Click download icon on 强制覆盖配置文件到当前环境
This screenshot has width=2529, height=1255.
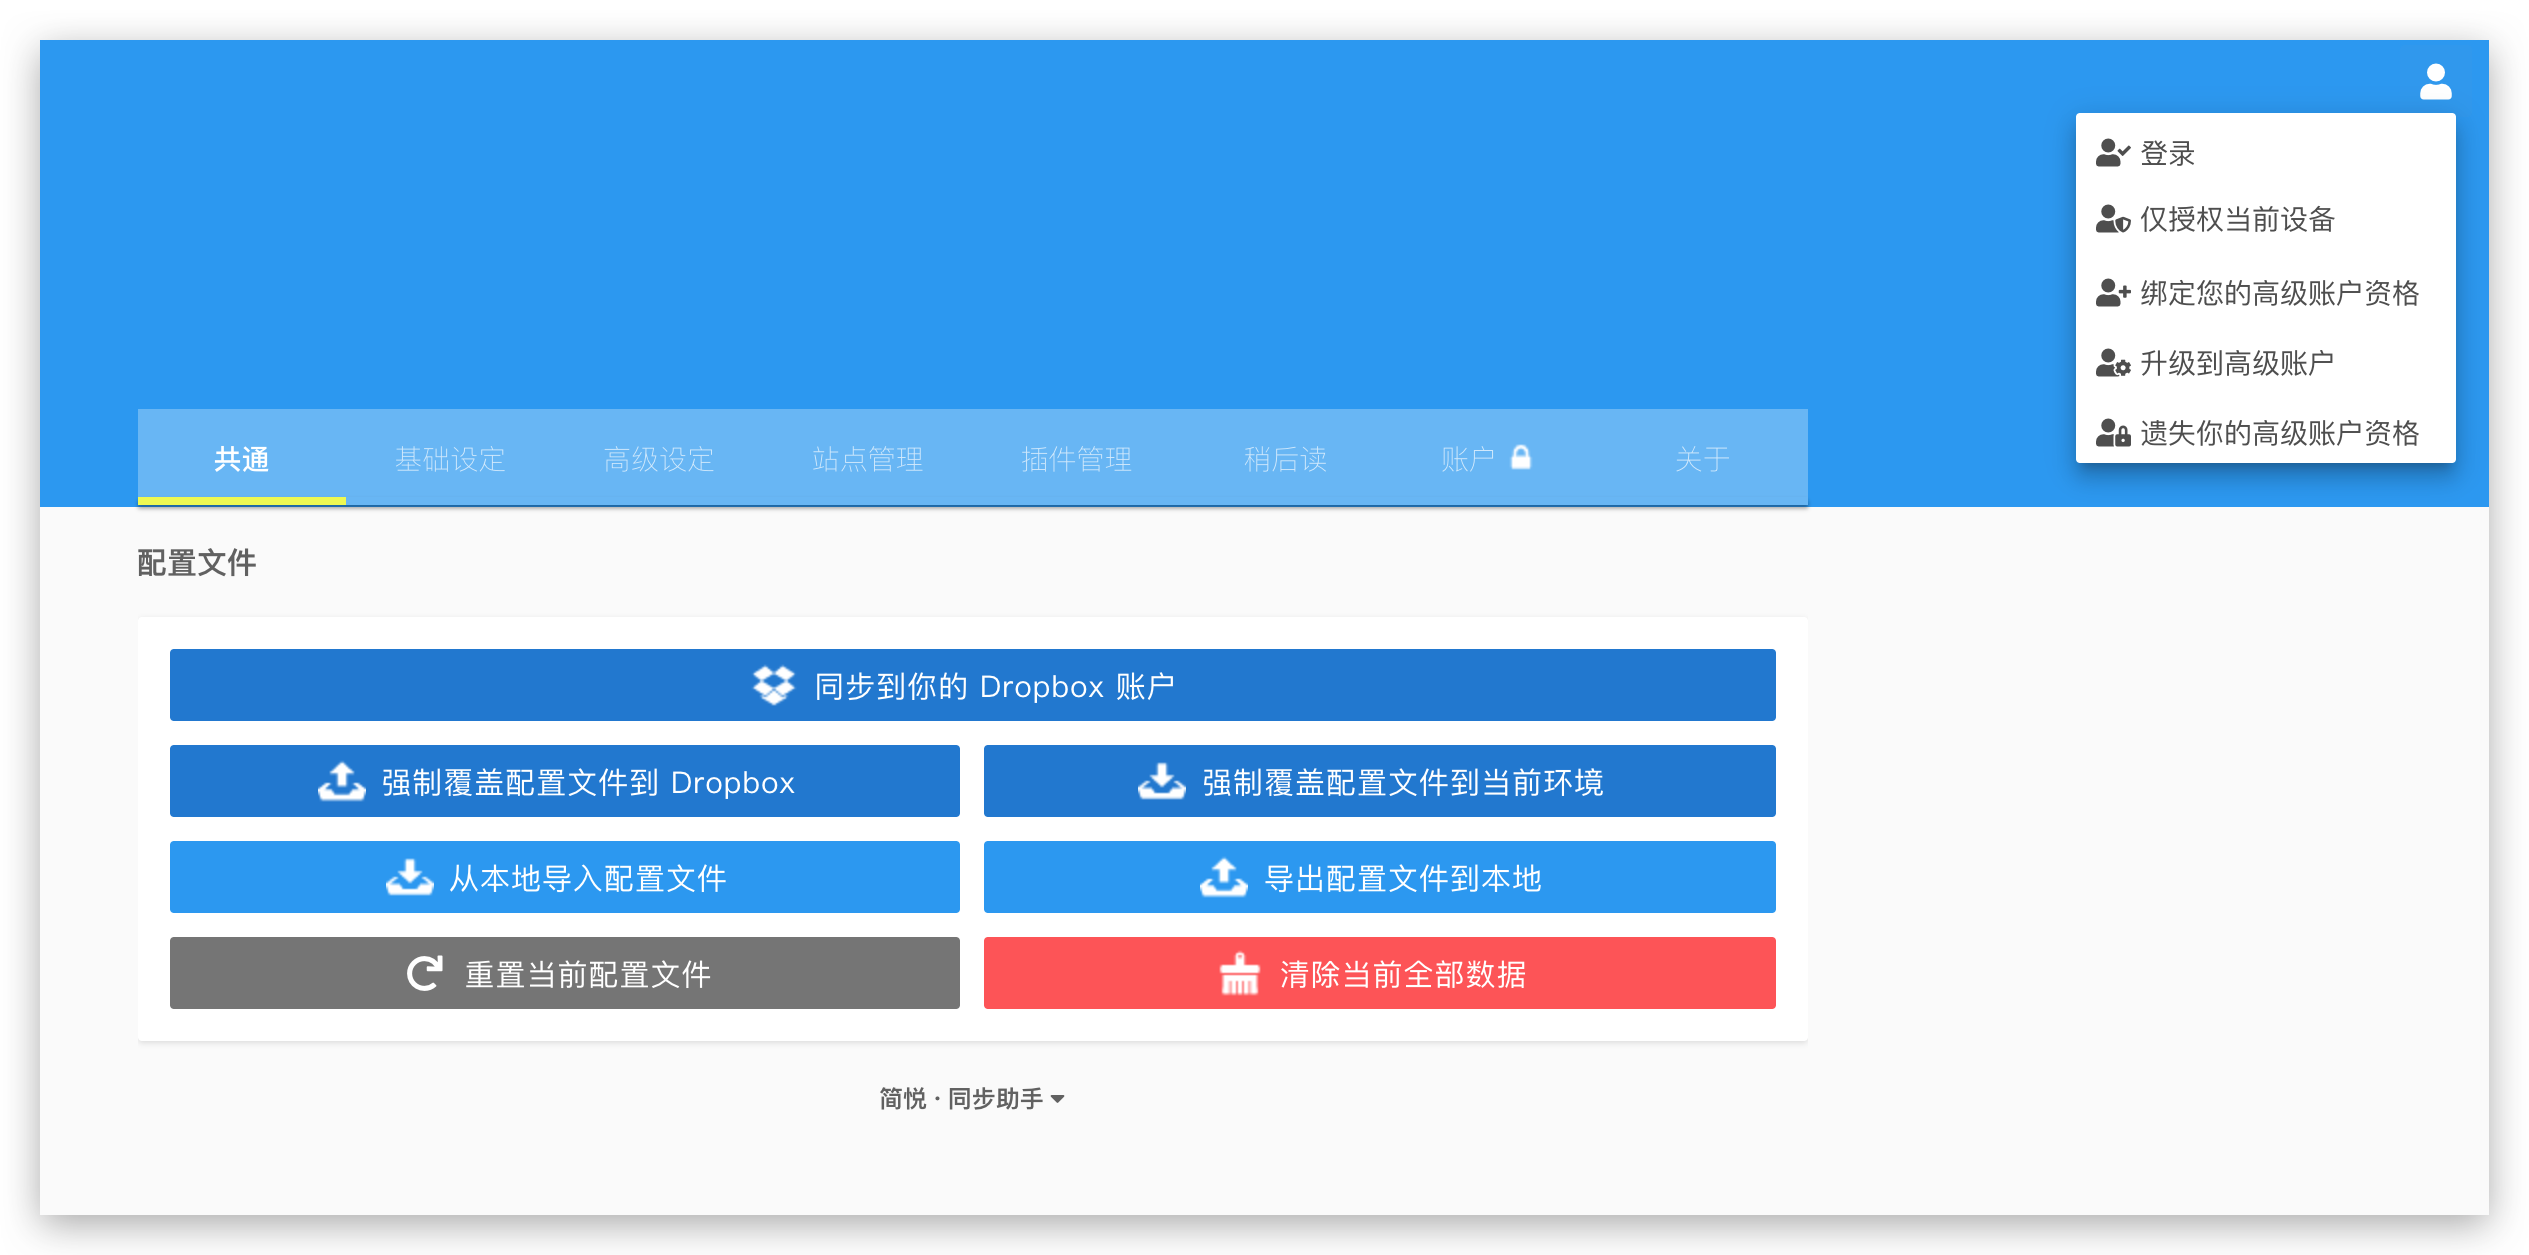click(x=1161, y=781)
